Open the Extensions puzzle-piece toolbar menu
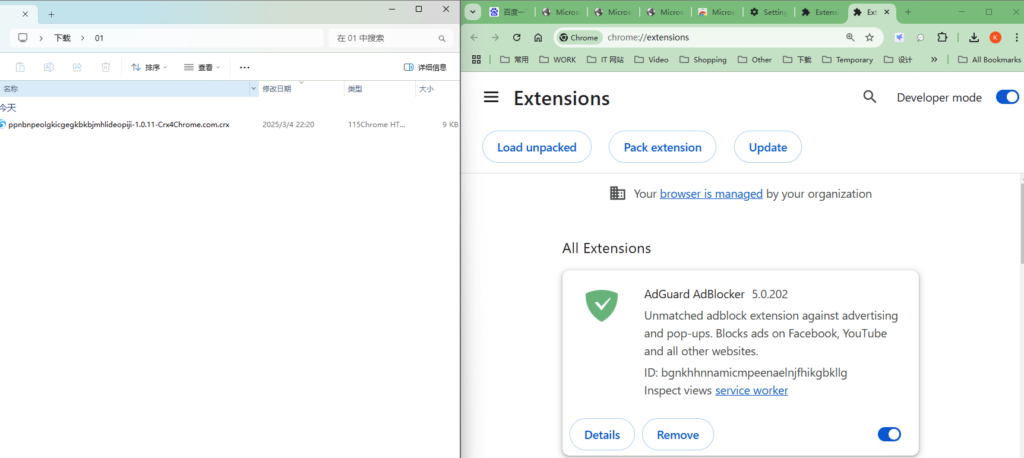The height and width of the screenshot is (458, 1024). coord(942,38)
